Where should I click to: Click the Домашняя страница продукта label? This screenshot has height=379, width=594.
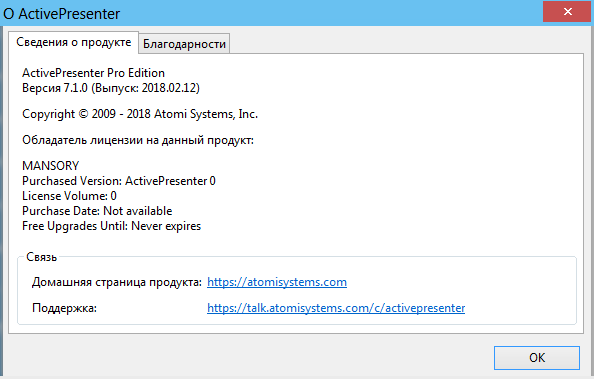[x=117, y=282]
